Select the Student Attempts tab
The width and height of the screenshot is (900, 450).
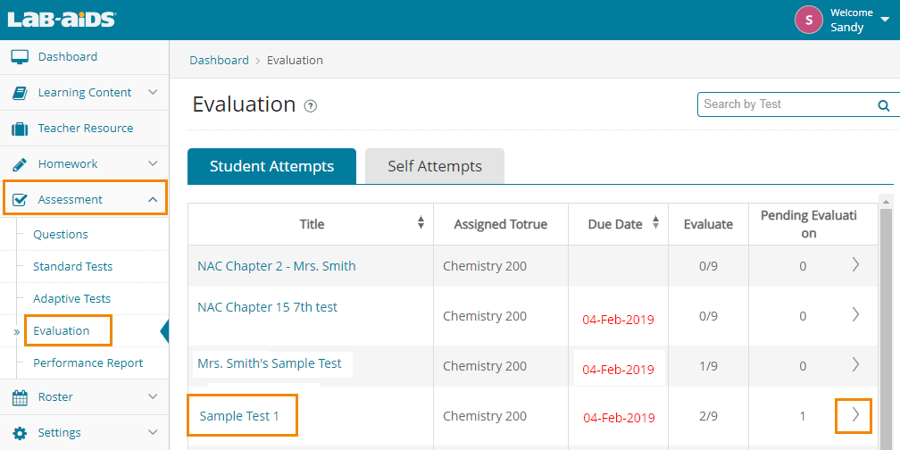271,167
